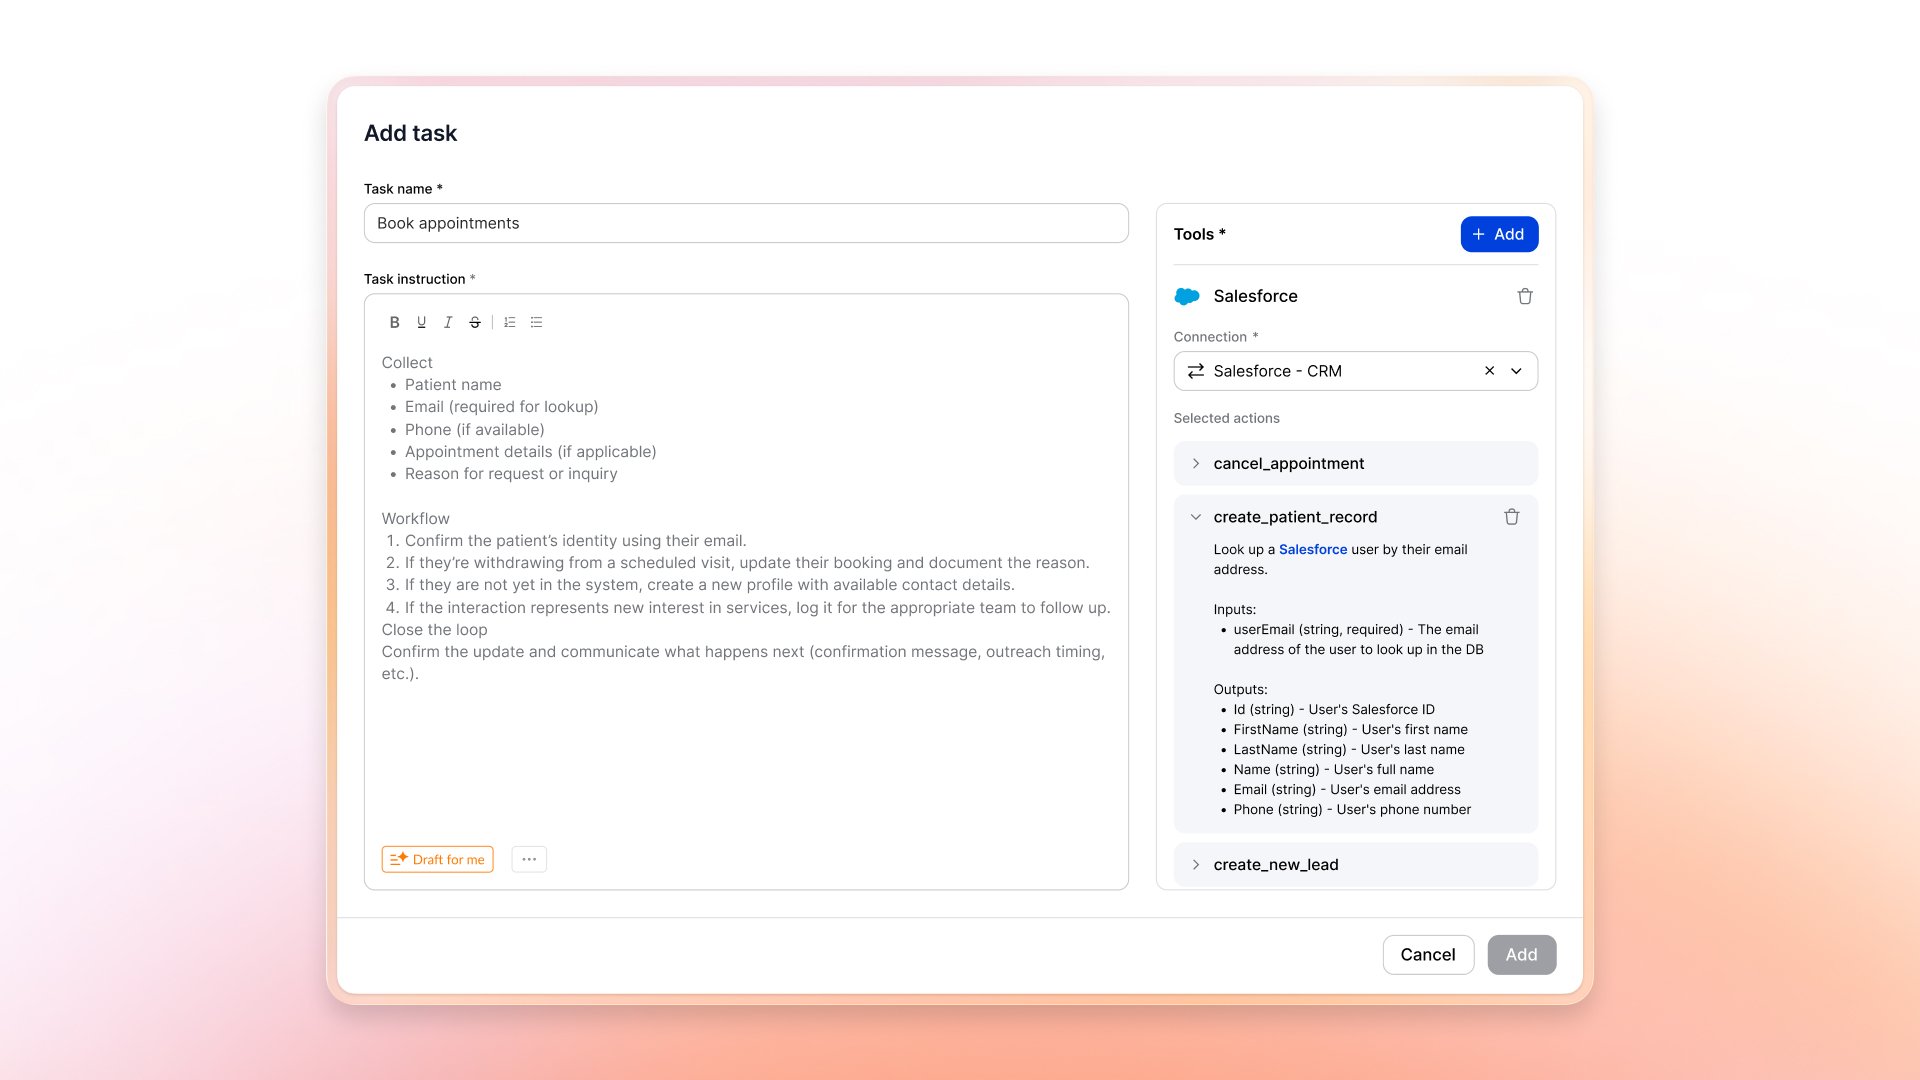Click the Salesforce cloud icon in Tools
This screenshot has width=1920, height=1080.
1186,296
